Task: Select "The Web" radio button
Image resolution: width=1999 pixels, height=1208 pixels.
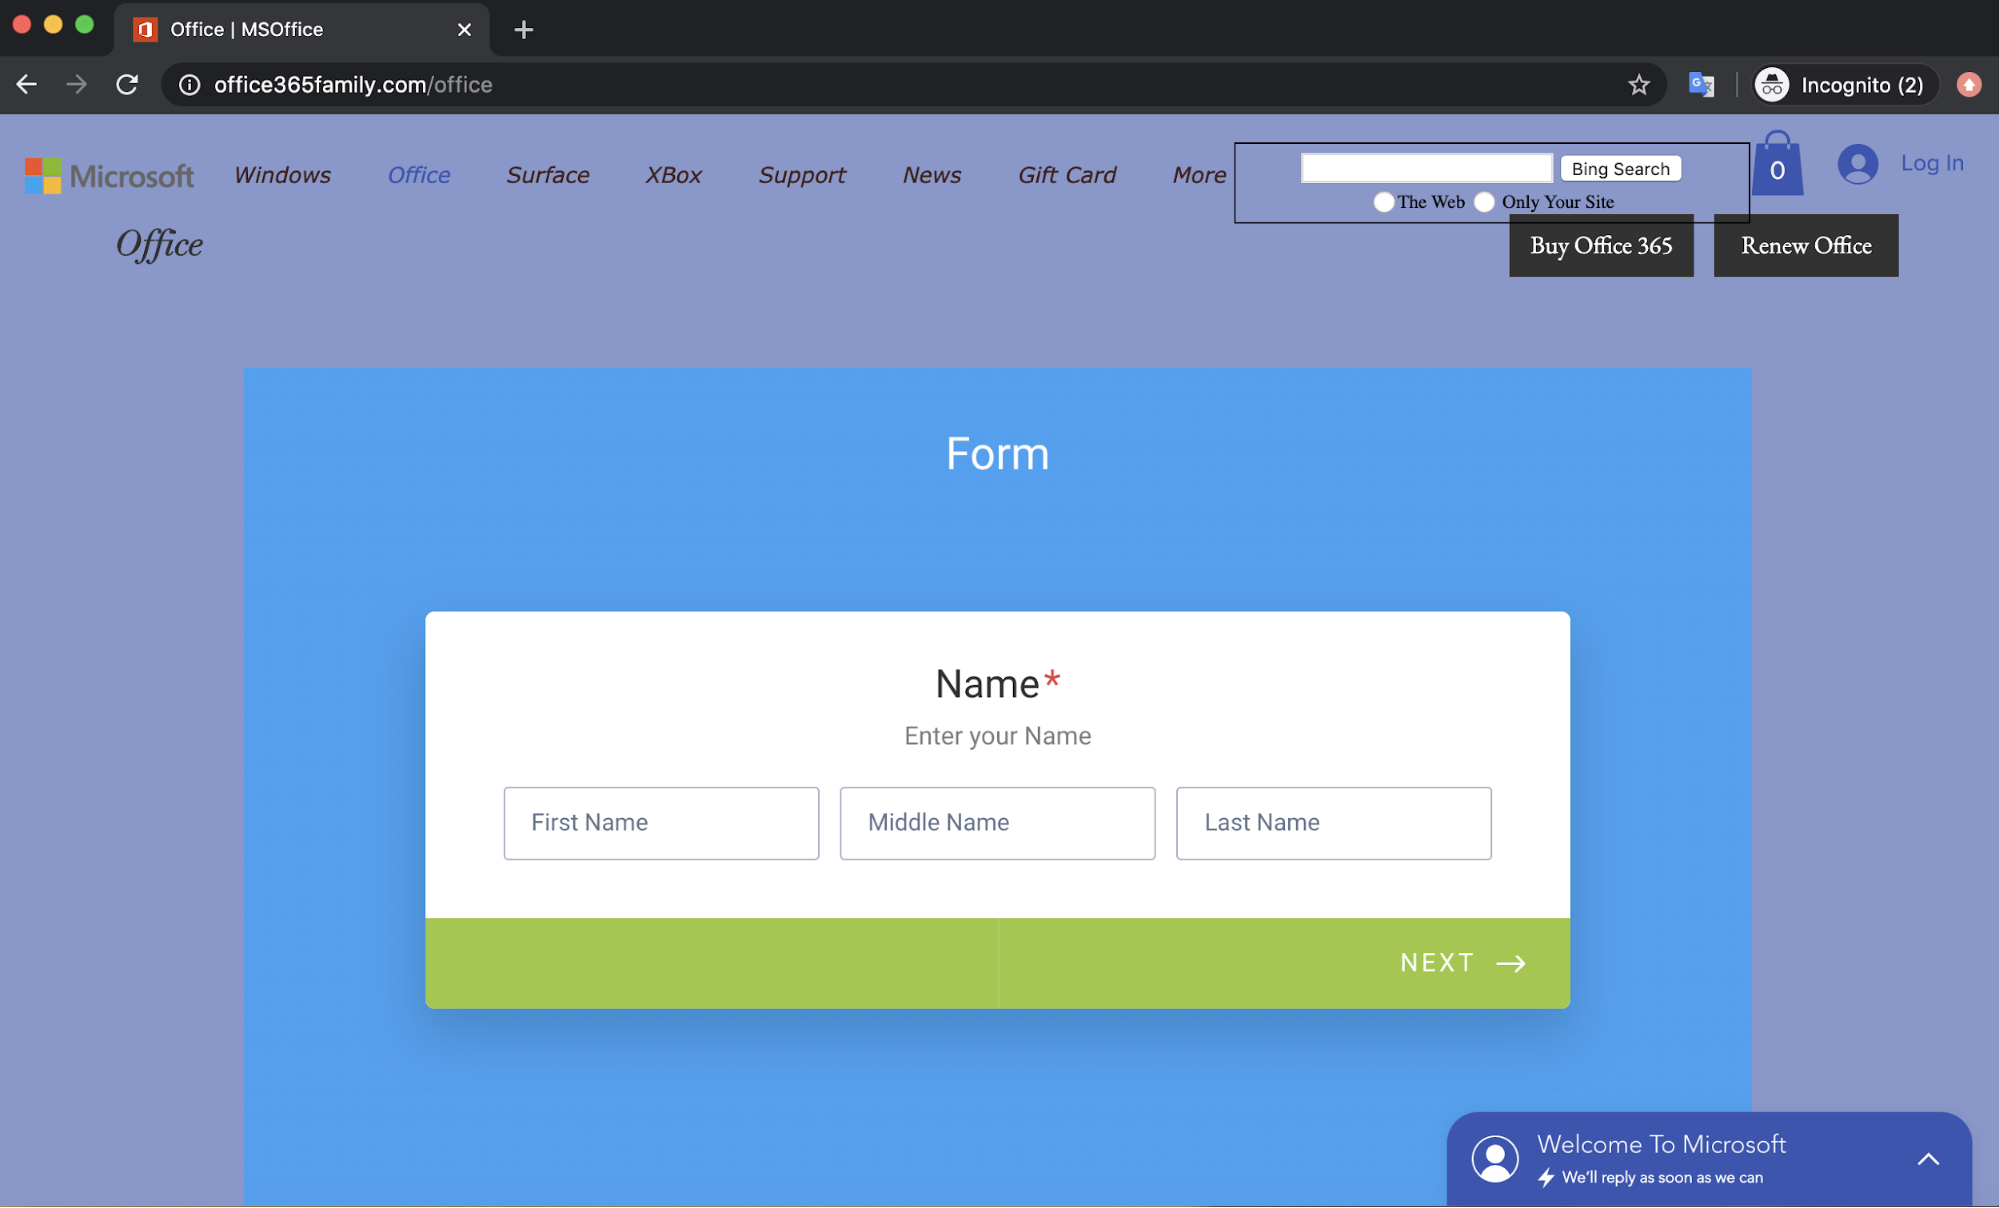Action: click(x=1383, y=202)
